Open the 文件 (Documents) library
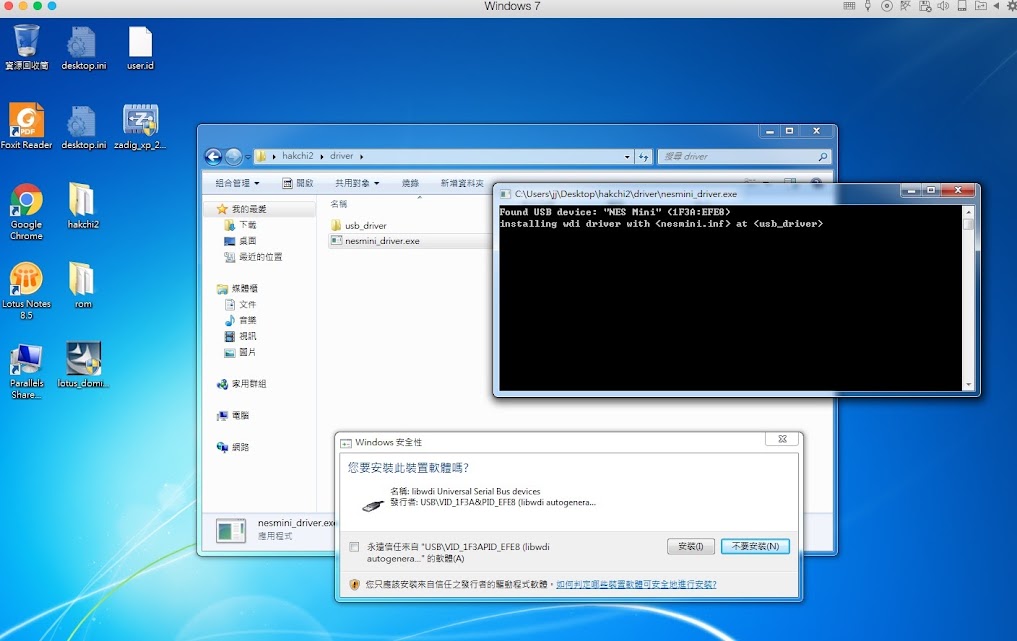1017x641 pixels. tap(240, 304)
